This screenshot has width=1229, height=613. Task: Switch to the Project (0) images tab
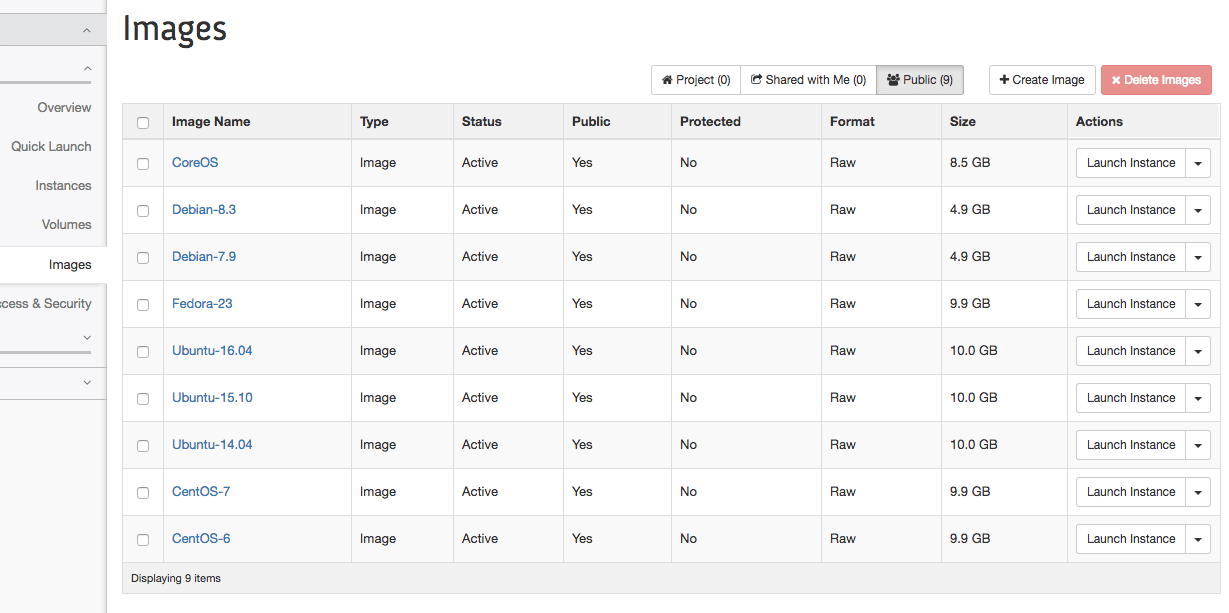(696, 80)
